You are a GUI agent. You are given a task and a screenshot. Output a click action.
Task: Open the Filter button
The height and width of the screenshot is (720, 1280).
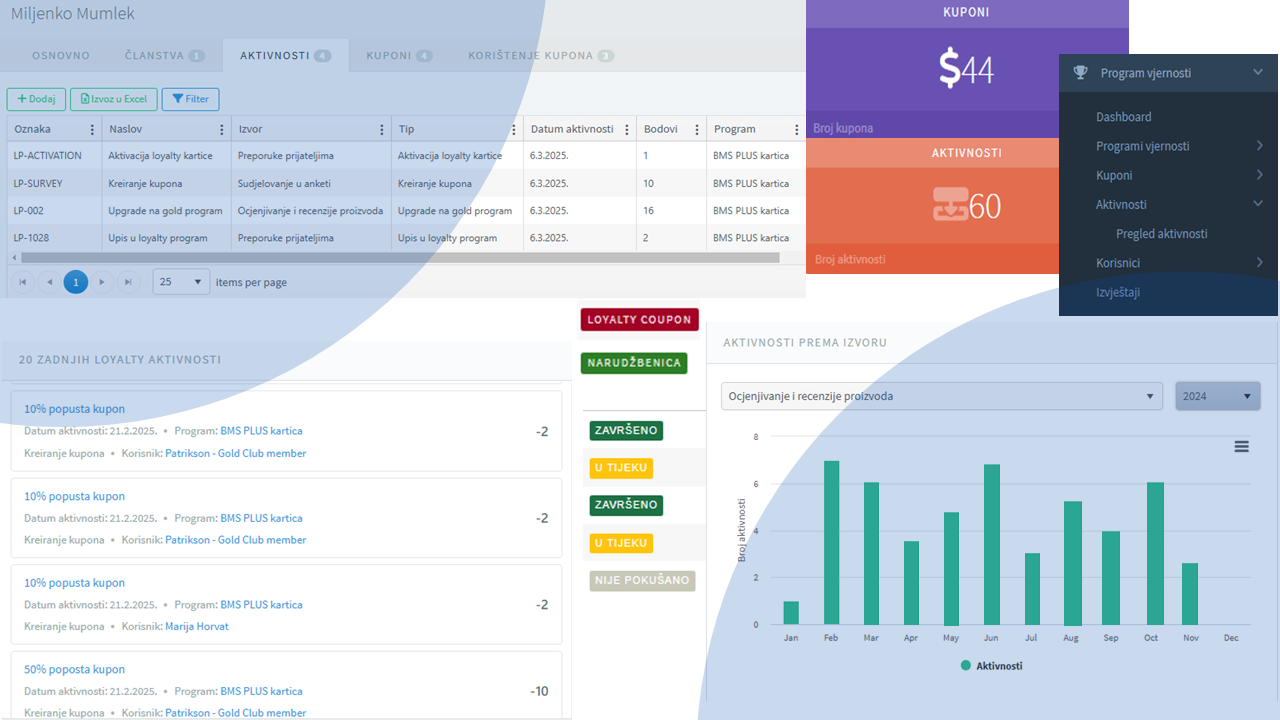pyautogui.click(x=190, y=99)
